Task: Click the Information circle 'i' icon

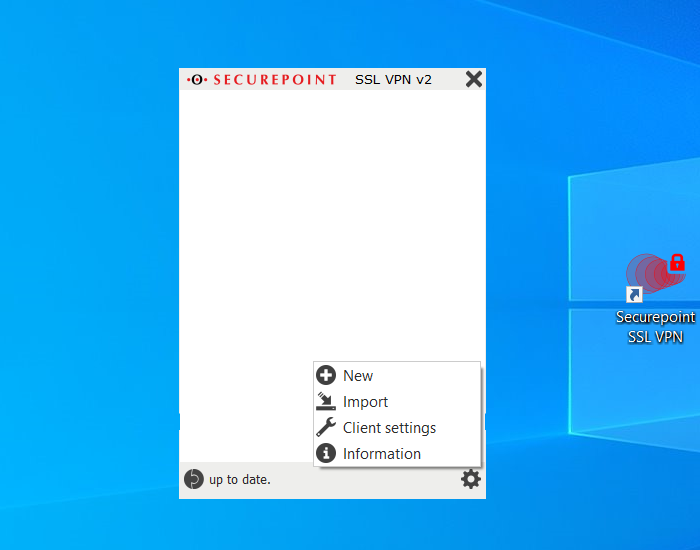Action: [x=326, y=454]
